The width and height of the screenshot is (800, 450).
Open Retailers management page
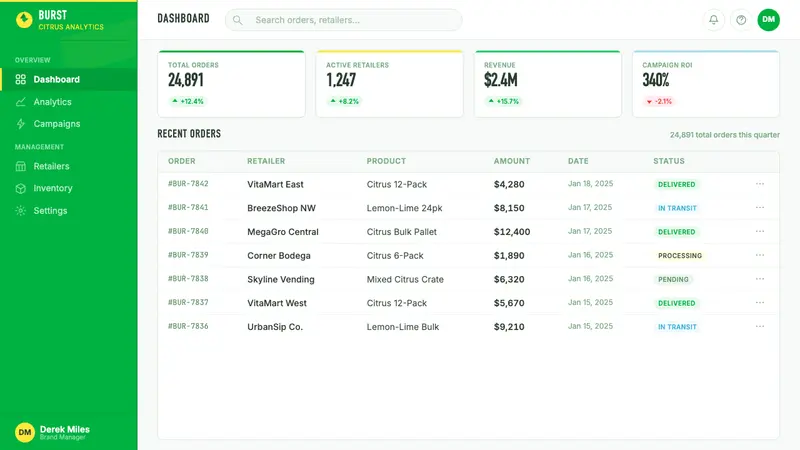pos(69,166)
